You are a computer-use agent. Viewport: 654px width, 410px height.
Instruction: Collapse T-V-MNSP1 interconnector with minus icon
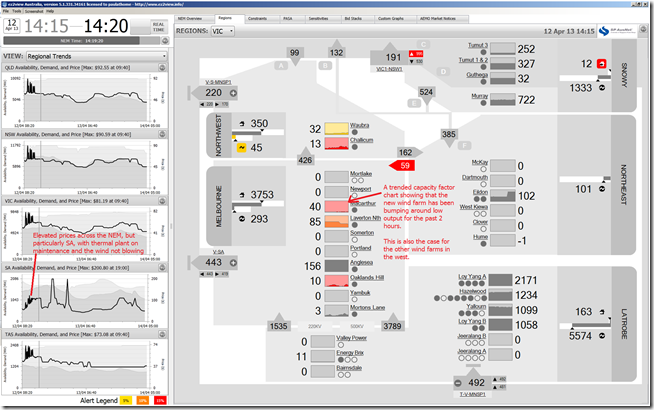(458, 383)
